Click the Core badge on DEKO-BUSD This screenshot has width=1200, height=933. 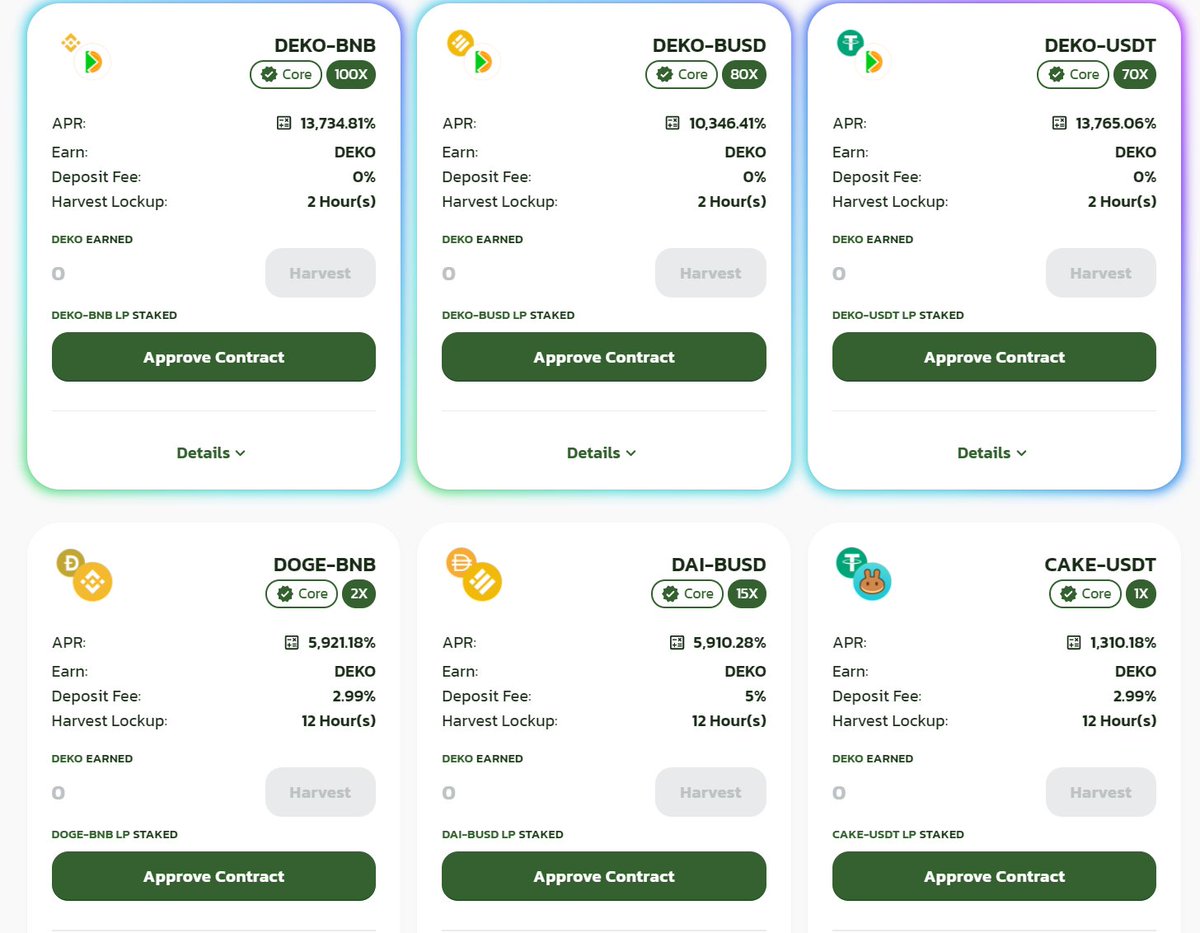tap(682, 74)
